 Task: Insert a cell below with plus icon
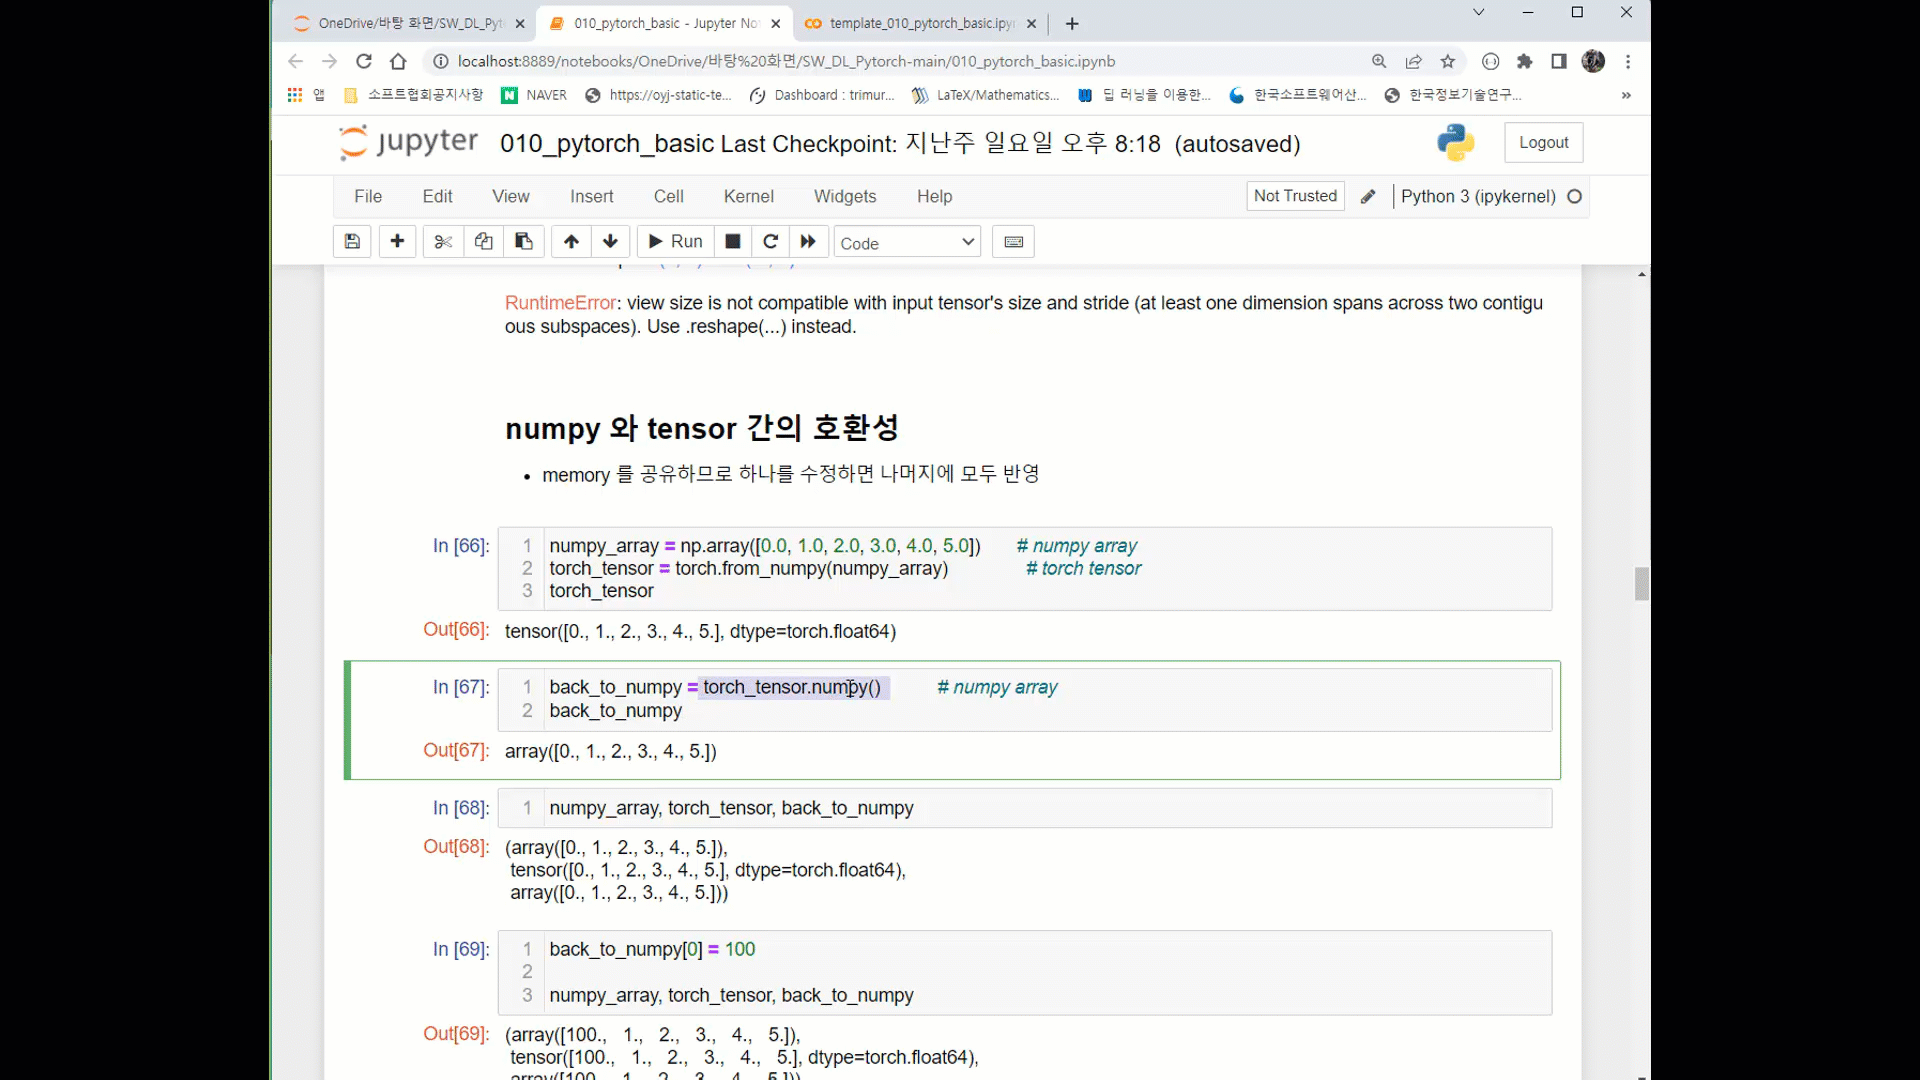click(397, 241)
